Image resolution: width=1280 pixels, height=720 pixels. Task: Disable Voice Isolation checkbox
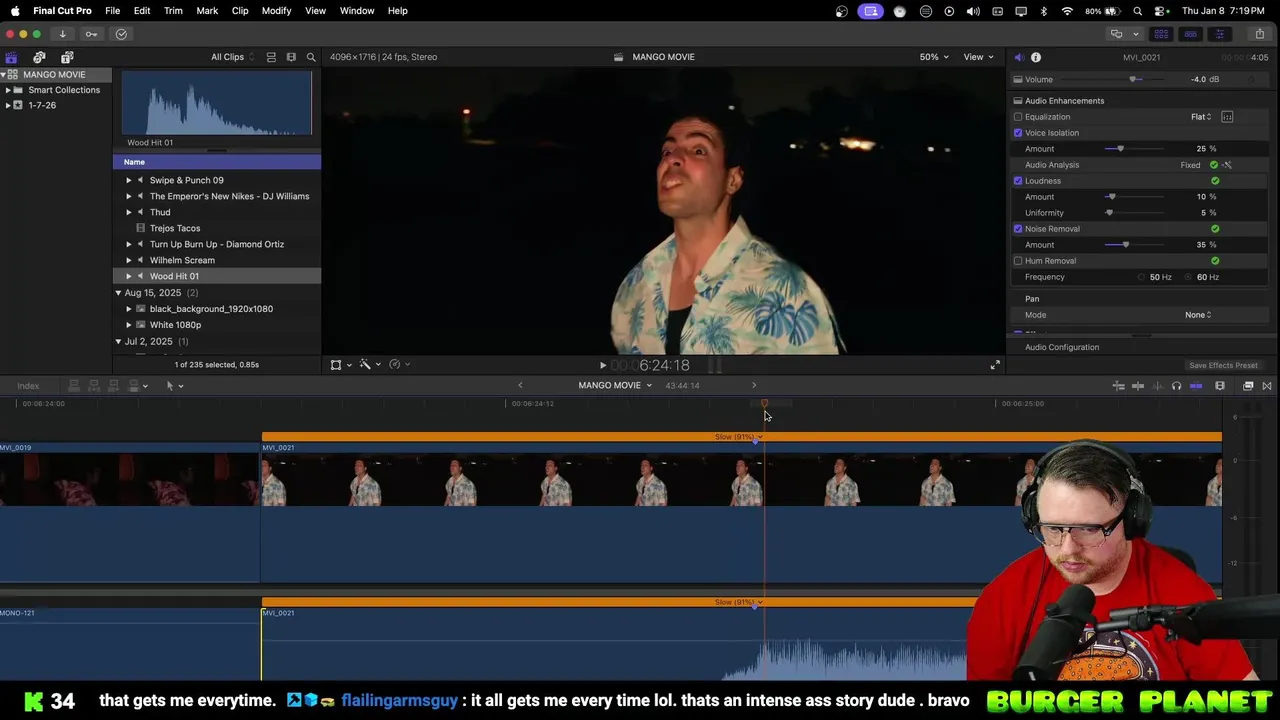[1018, 133]
